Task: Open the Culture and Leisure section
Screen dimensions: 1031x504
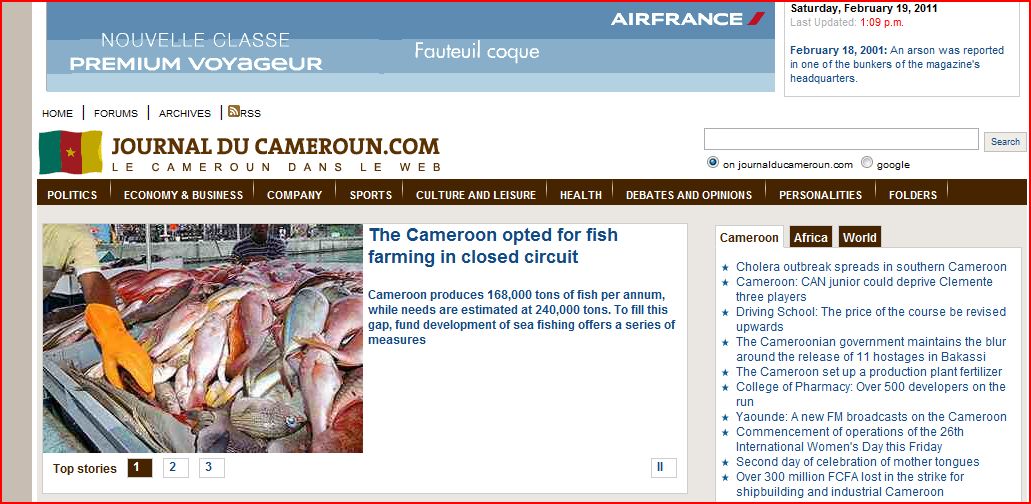Action: (x=476, y=195)
